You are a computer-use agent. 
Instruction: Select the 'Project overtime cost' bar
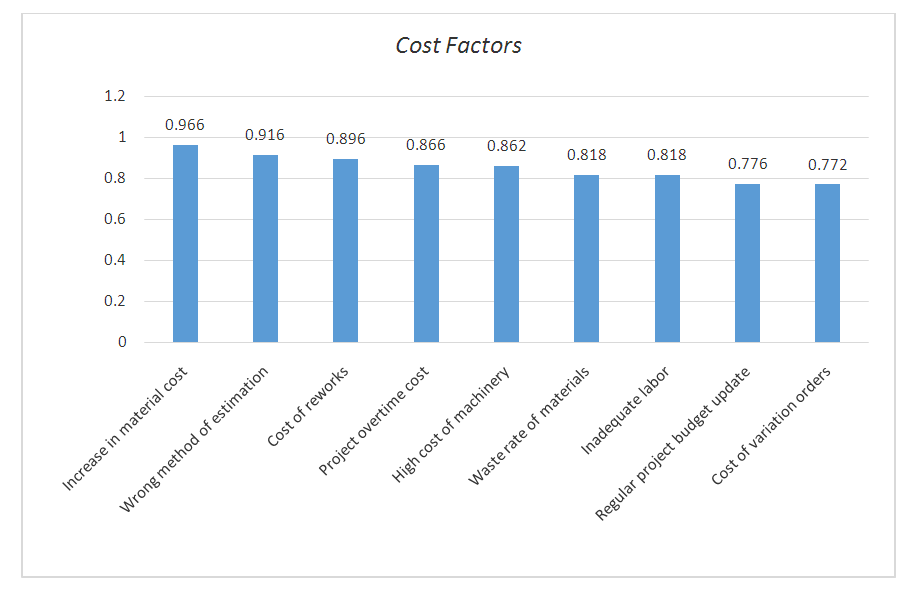[x=426, y=254]
